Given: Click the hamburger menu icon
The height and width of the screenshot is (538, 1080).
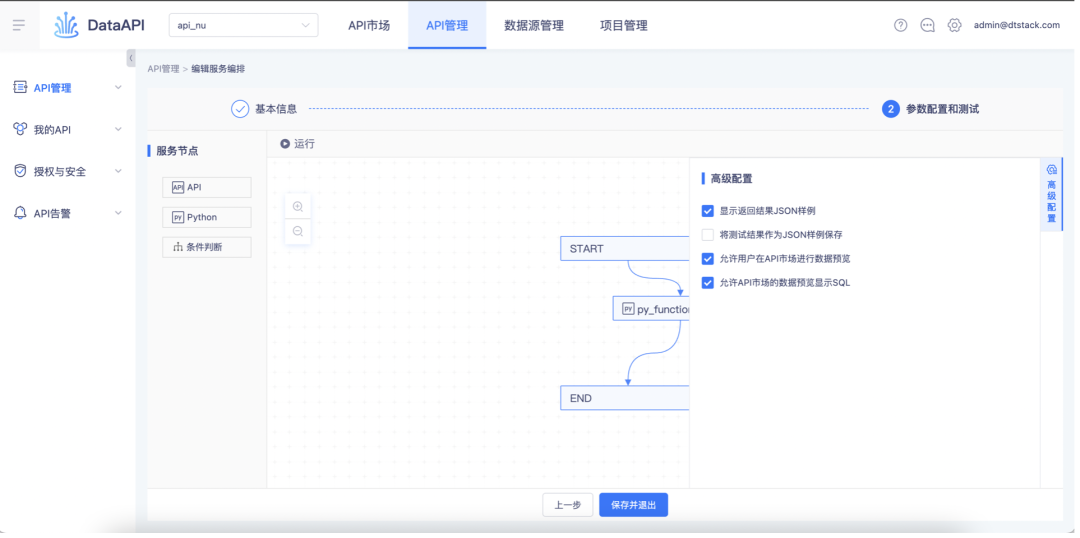Looking at the screenshot, I should 19,25.
